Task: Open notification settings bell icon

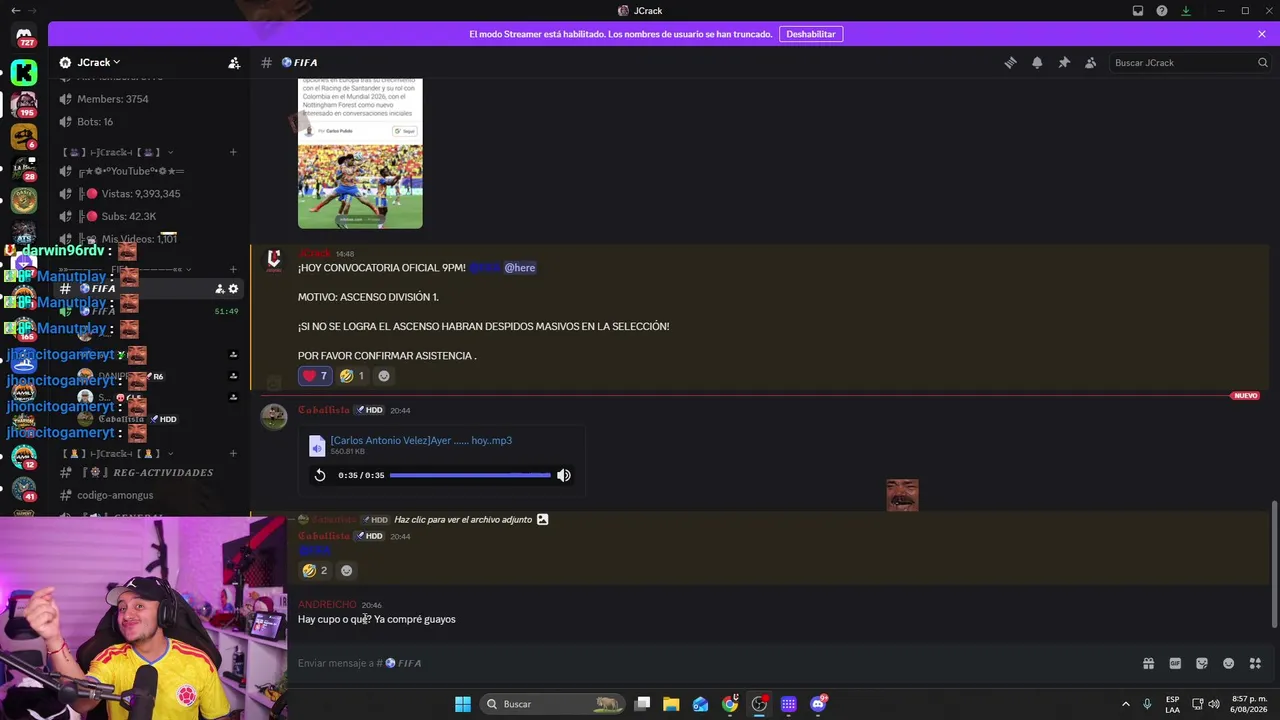Action: tap(1037, 63)
